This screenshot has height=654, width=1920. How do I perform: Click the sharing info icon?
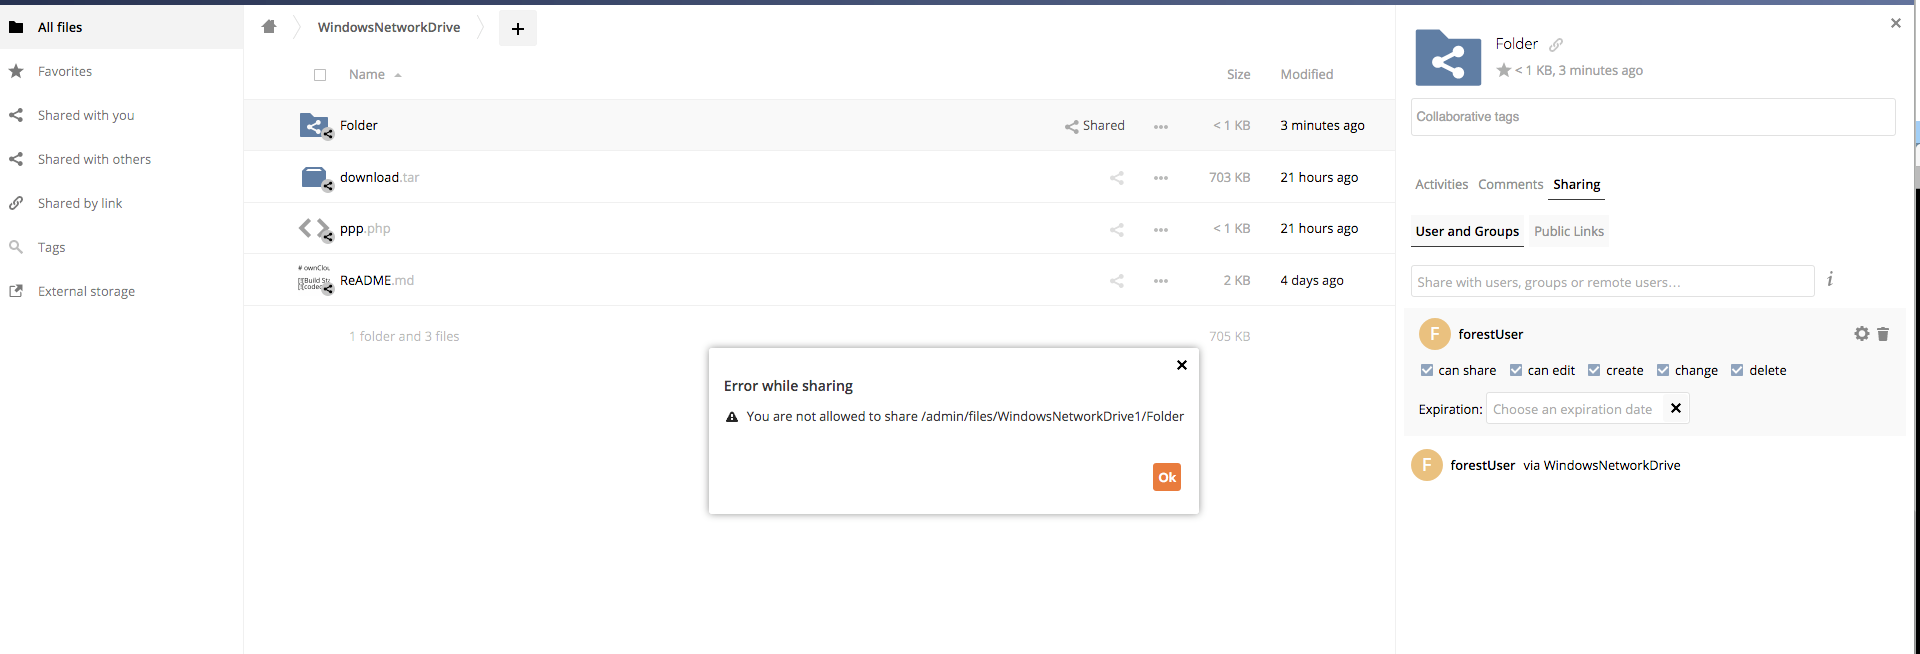pyautogui.click(x=1830, y=279)
